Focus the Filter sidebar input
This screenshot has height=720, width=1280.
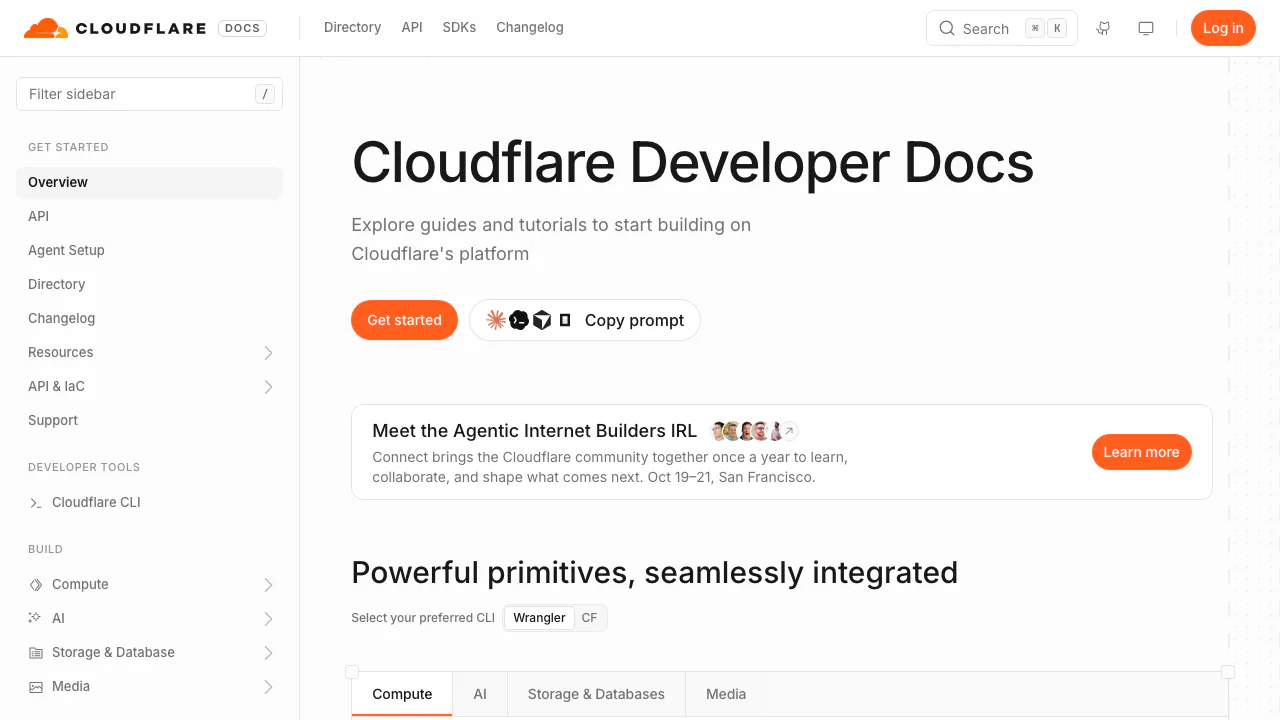pos(149,94)
